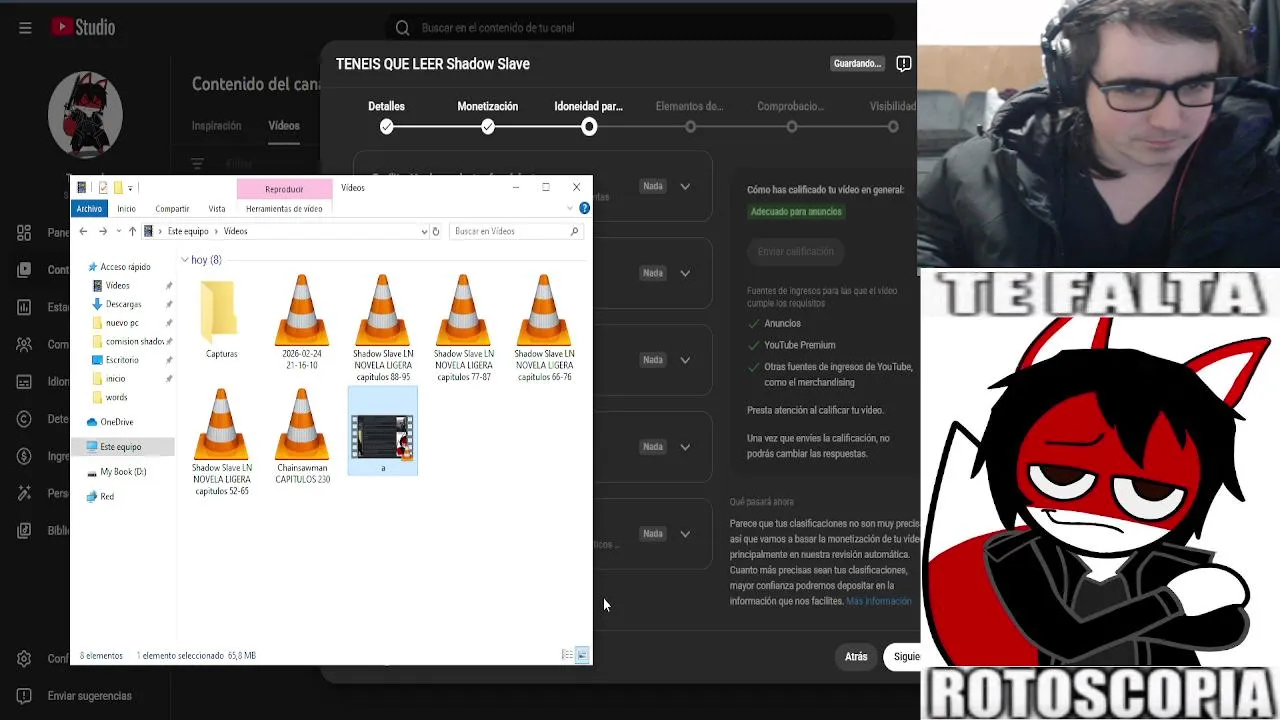
Task: Click the search magnifier in Explorer
Action: (x=574, y=231)
